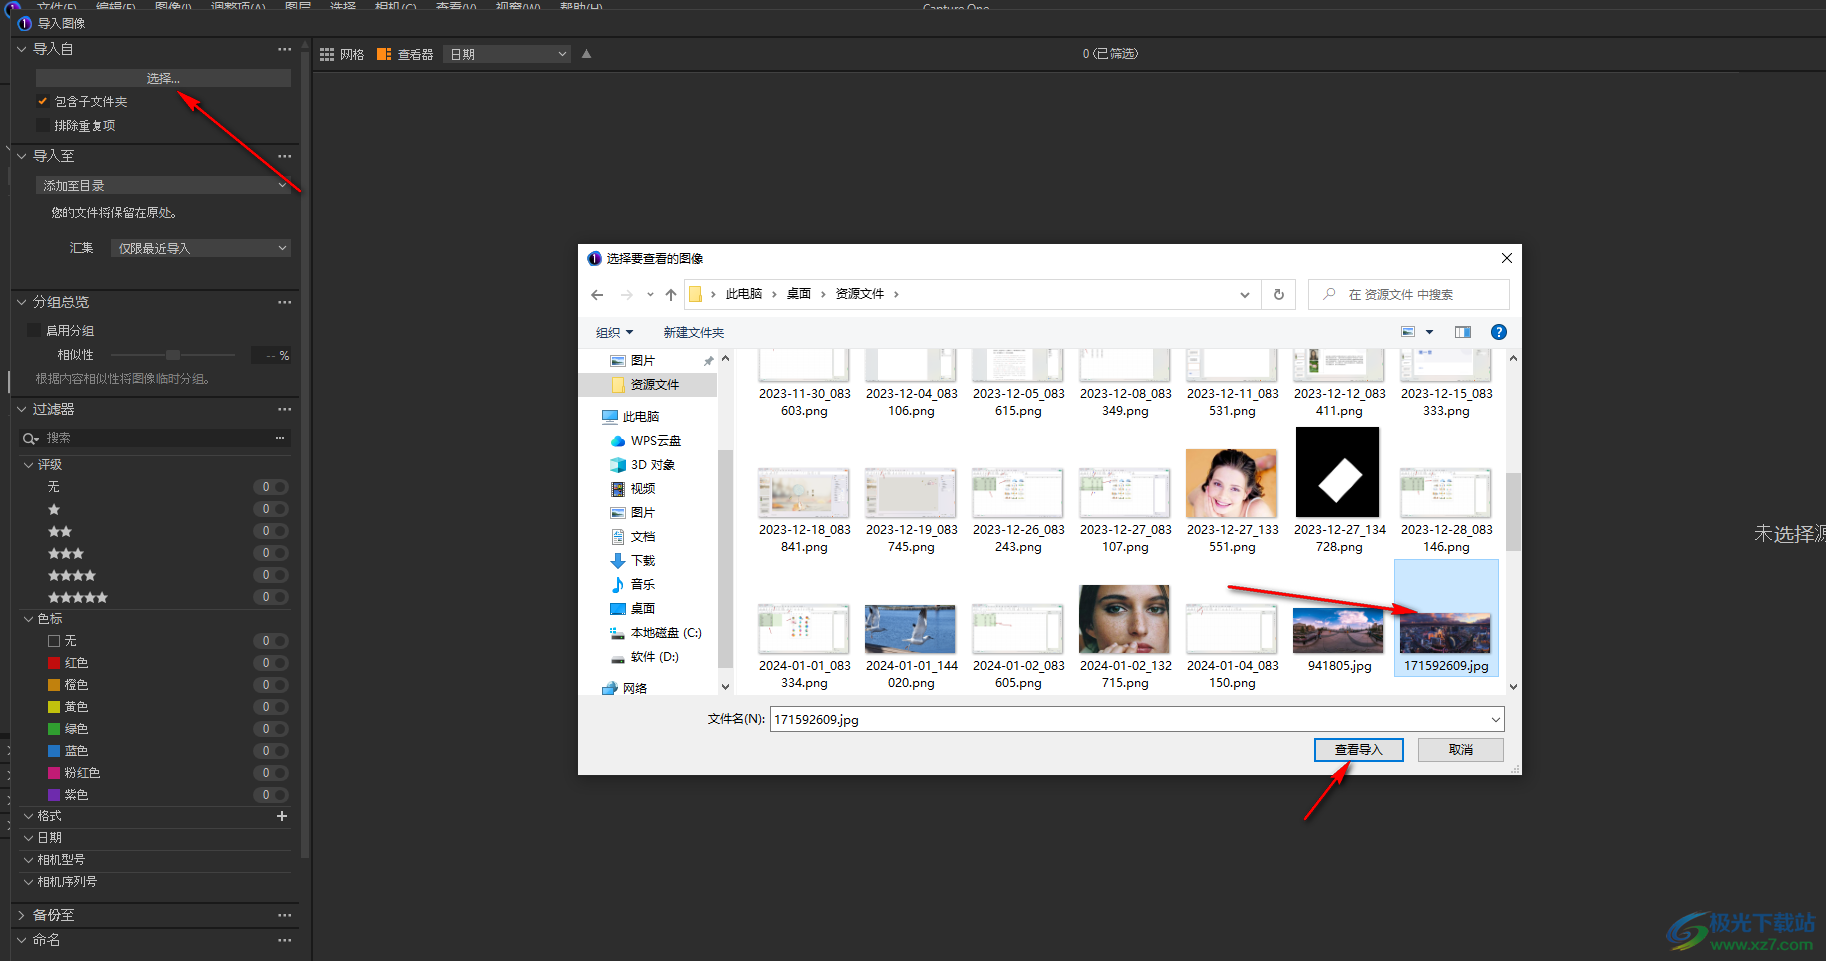
Task: Open the add to catalog dropdown
Action: pyautogui.click(x=164, y=186)
